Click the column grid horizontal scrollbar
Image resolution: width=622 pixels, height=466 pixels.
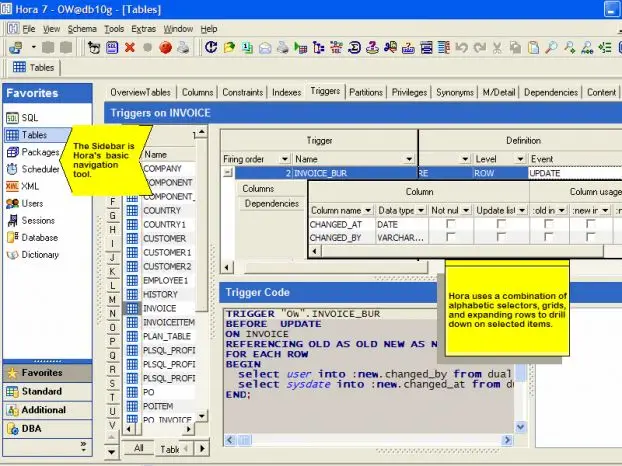pos(462,251)
